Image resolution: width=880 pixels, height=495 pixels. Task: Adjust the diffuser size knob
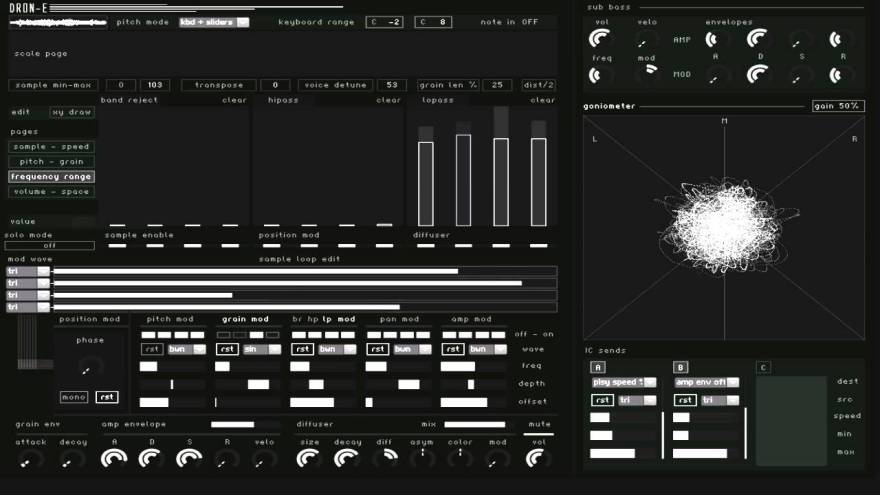309,459
